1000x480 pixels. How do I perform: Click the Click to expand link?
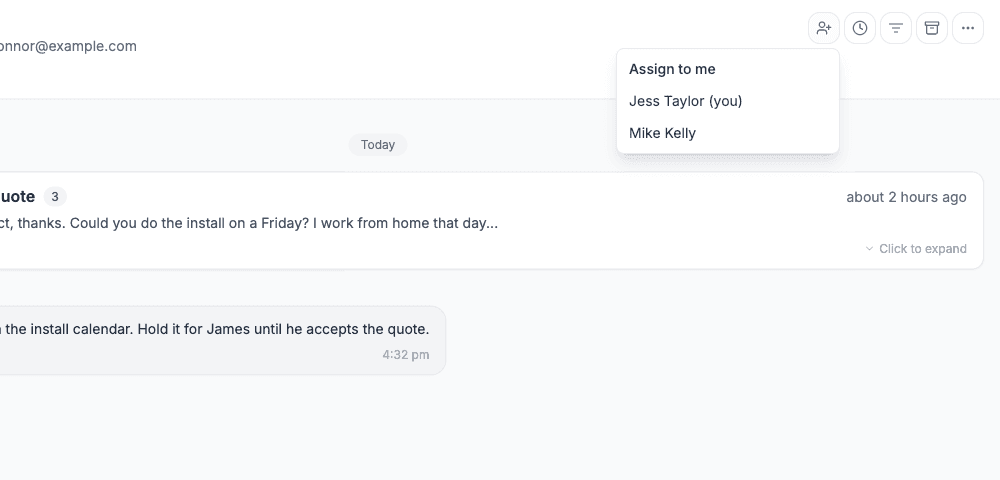922,249
